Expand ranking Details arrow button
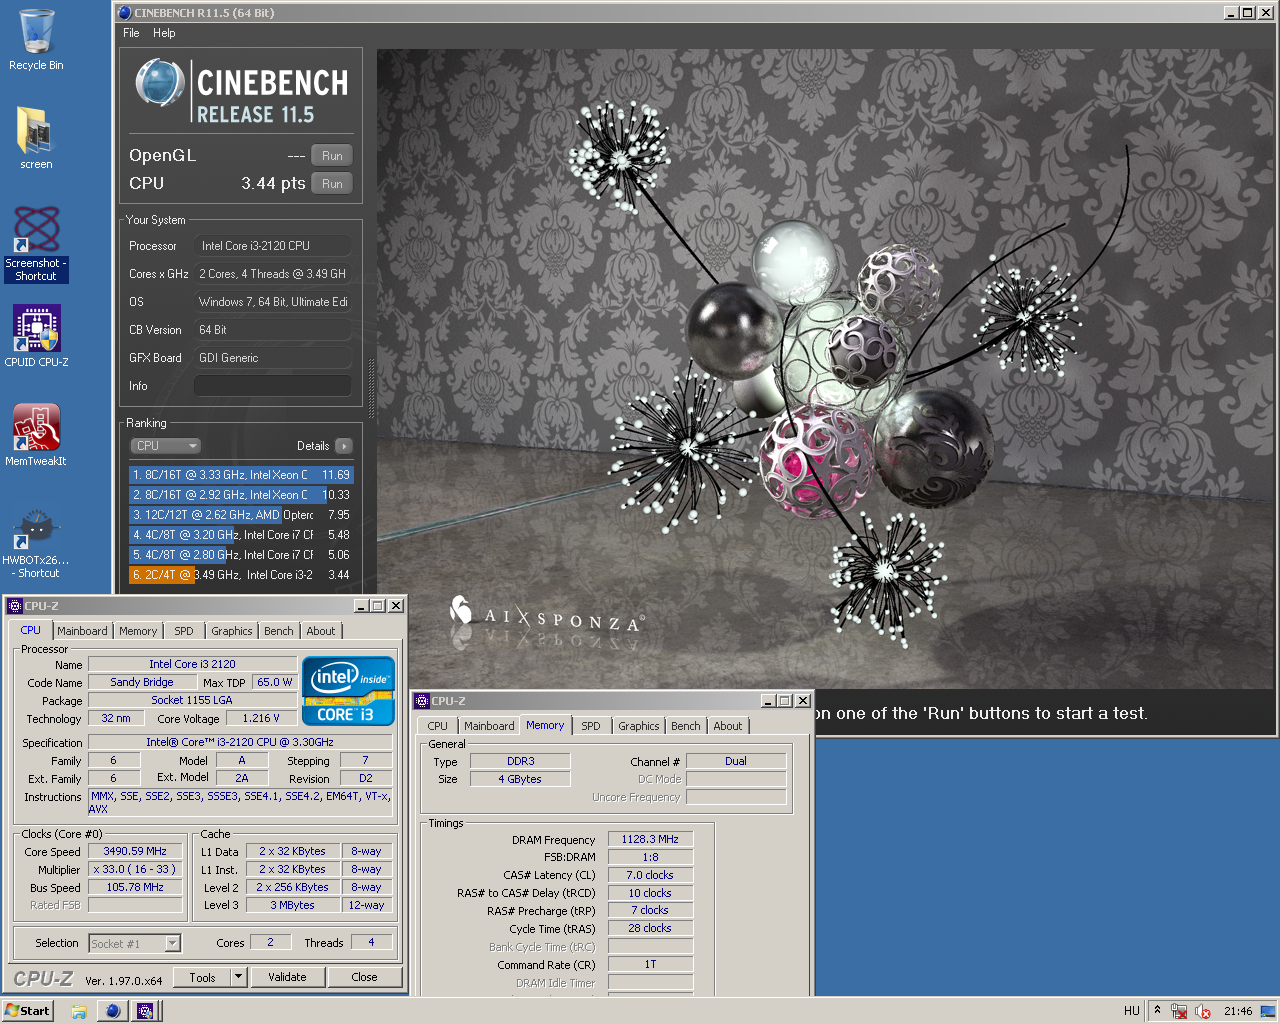The height and width of the screenshot is (1024, 1280). pyautogui.click(x=344, y=446)
